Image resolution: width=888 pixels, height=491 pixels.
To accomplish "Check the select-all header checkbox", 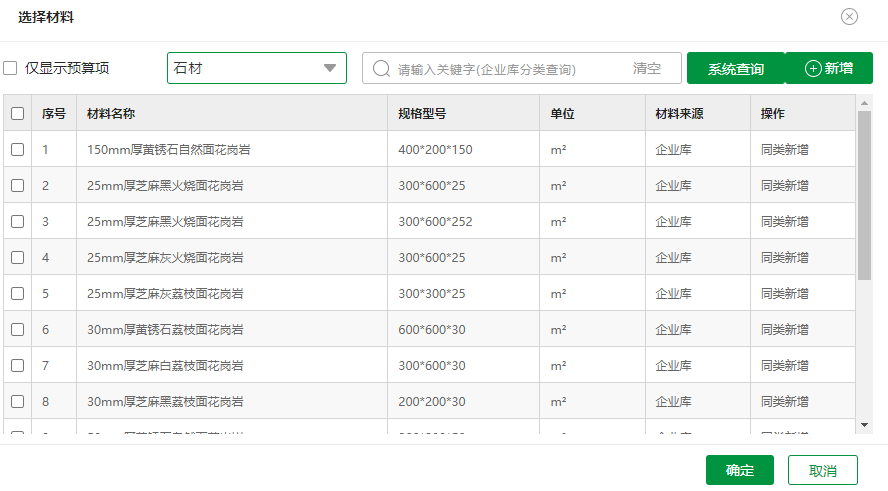I will tap(17, 113).
